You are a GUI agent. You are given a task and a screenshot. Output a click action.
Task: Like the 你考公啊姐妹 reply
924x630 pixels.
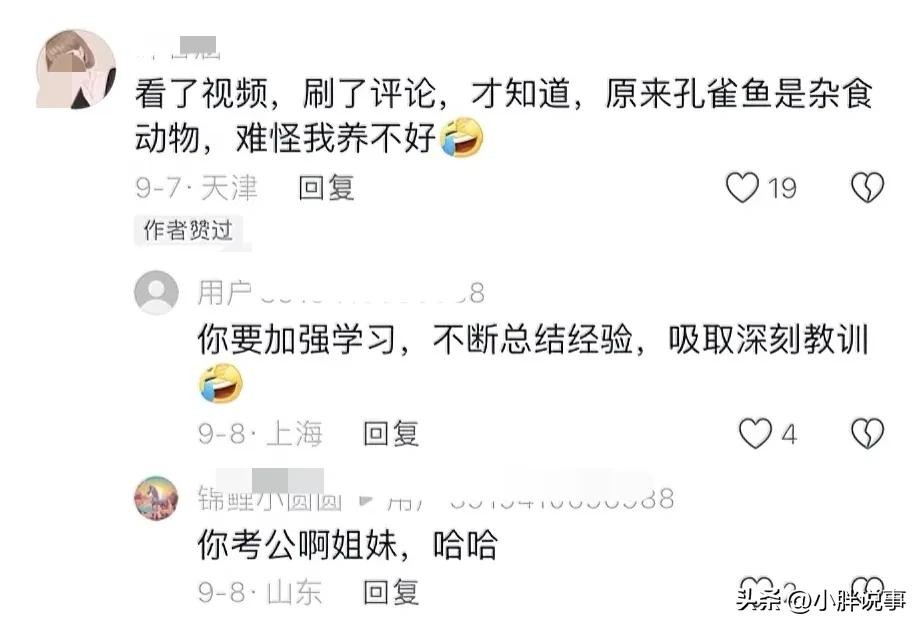point(755,588)
